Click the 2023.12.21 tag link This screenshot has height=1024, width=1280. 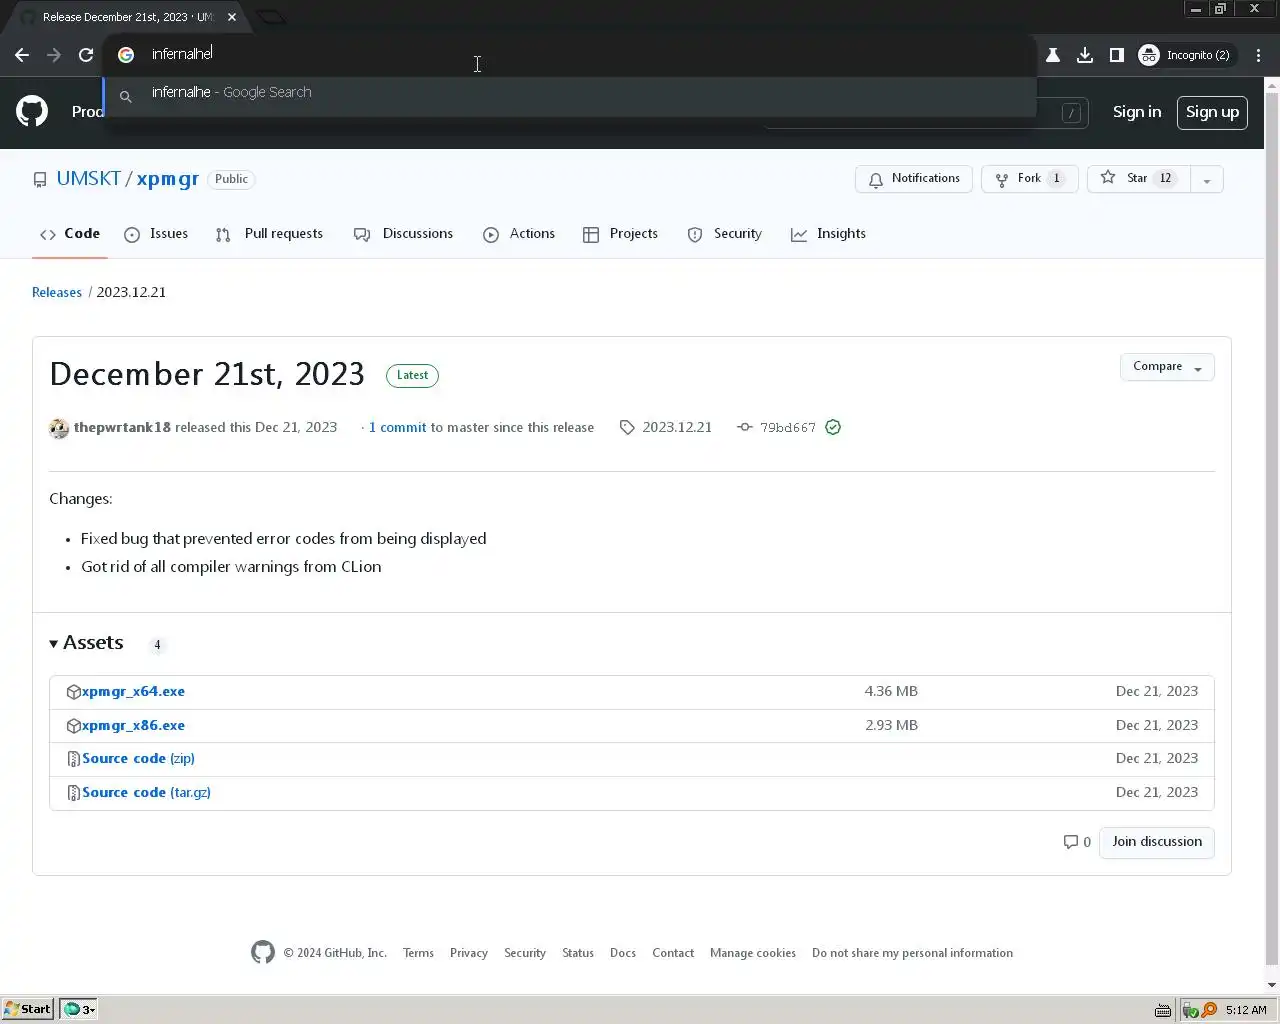tap(677, 428)
